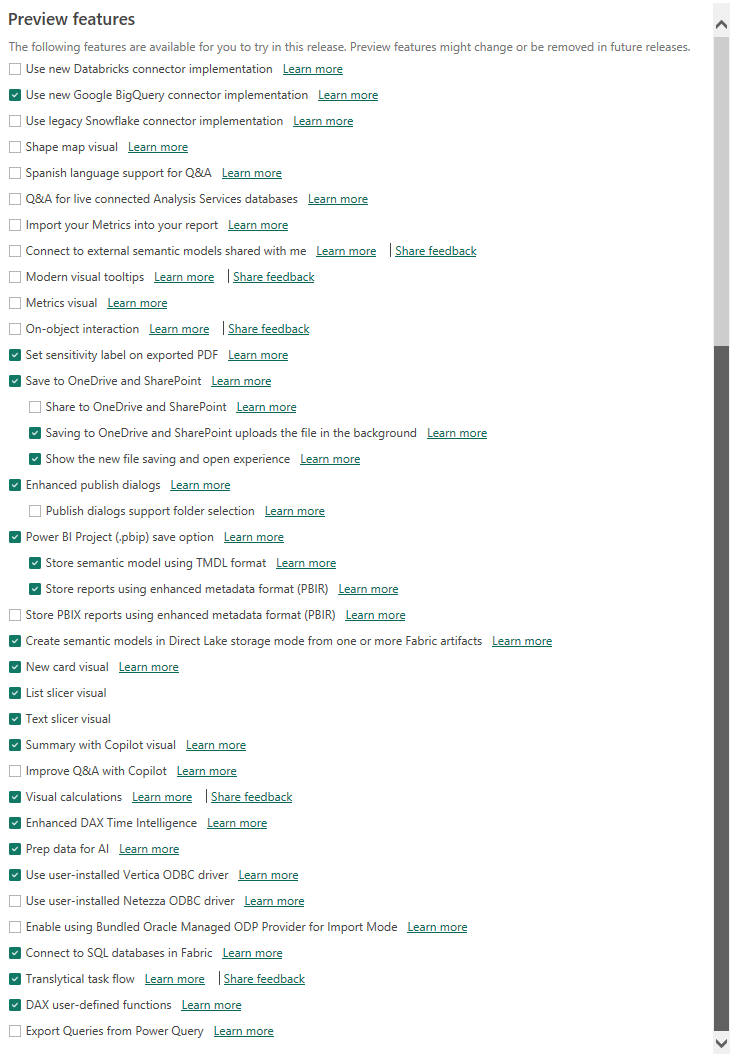Image resolution: width=736 pixels, height=1054 pixels.
Task: Enable Spanish language support for Q&A
Action: pos(15,173)
